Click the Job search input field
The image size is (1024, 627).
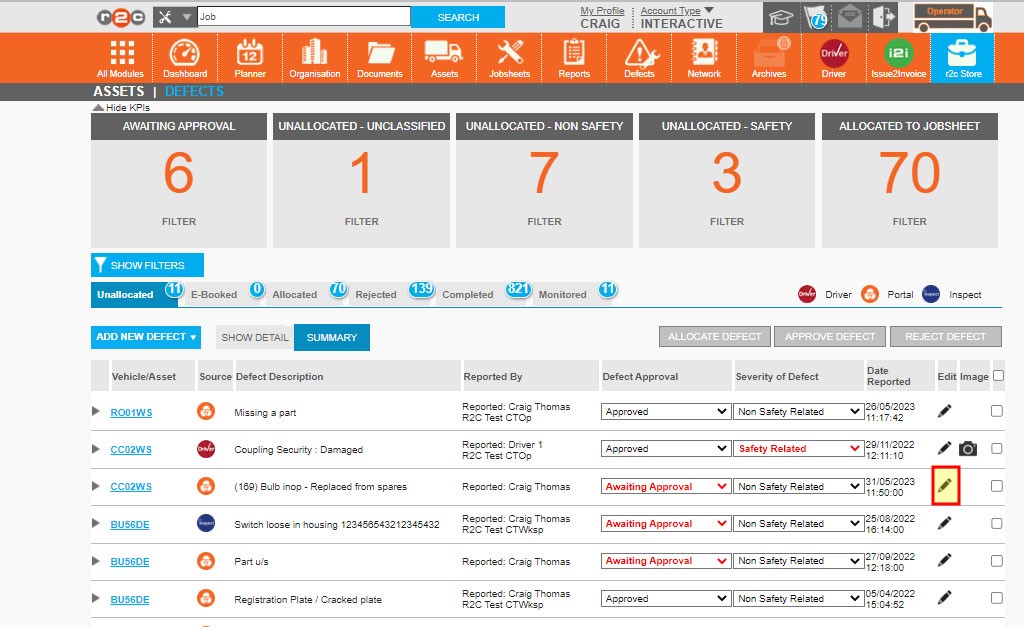pos(304,17)
